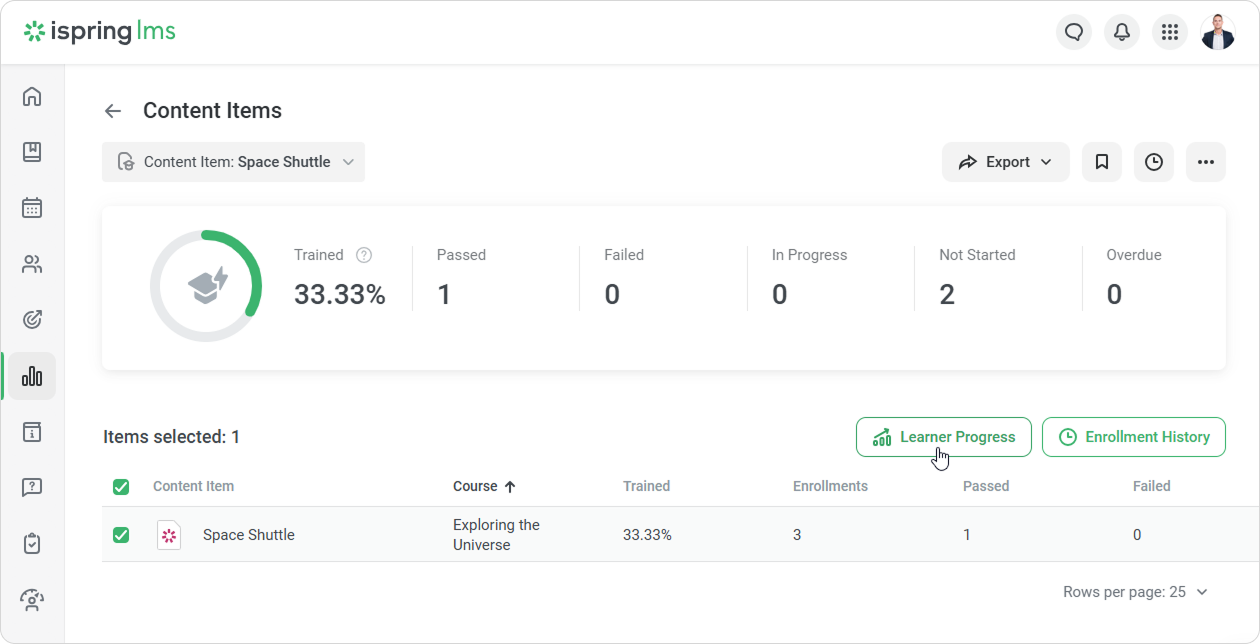Screen dimensions: 1260x644
Task: Open the users icon in sidebar
Action: [x=32, y=264]
